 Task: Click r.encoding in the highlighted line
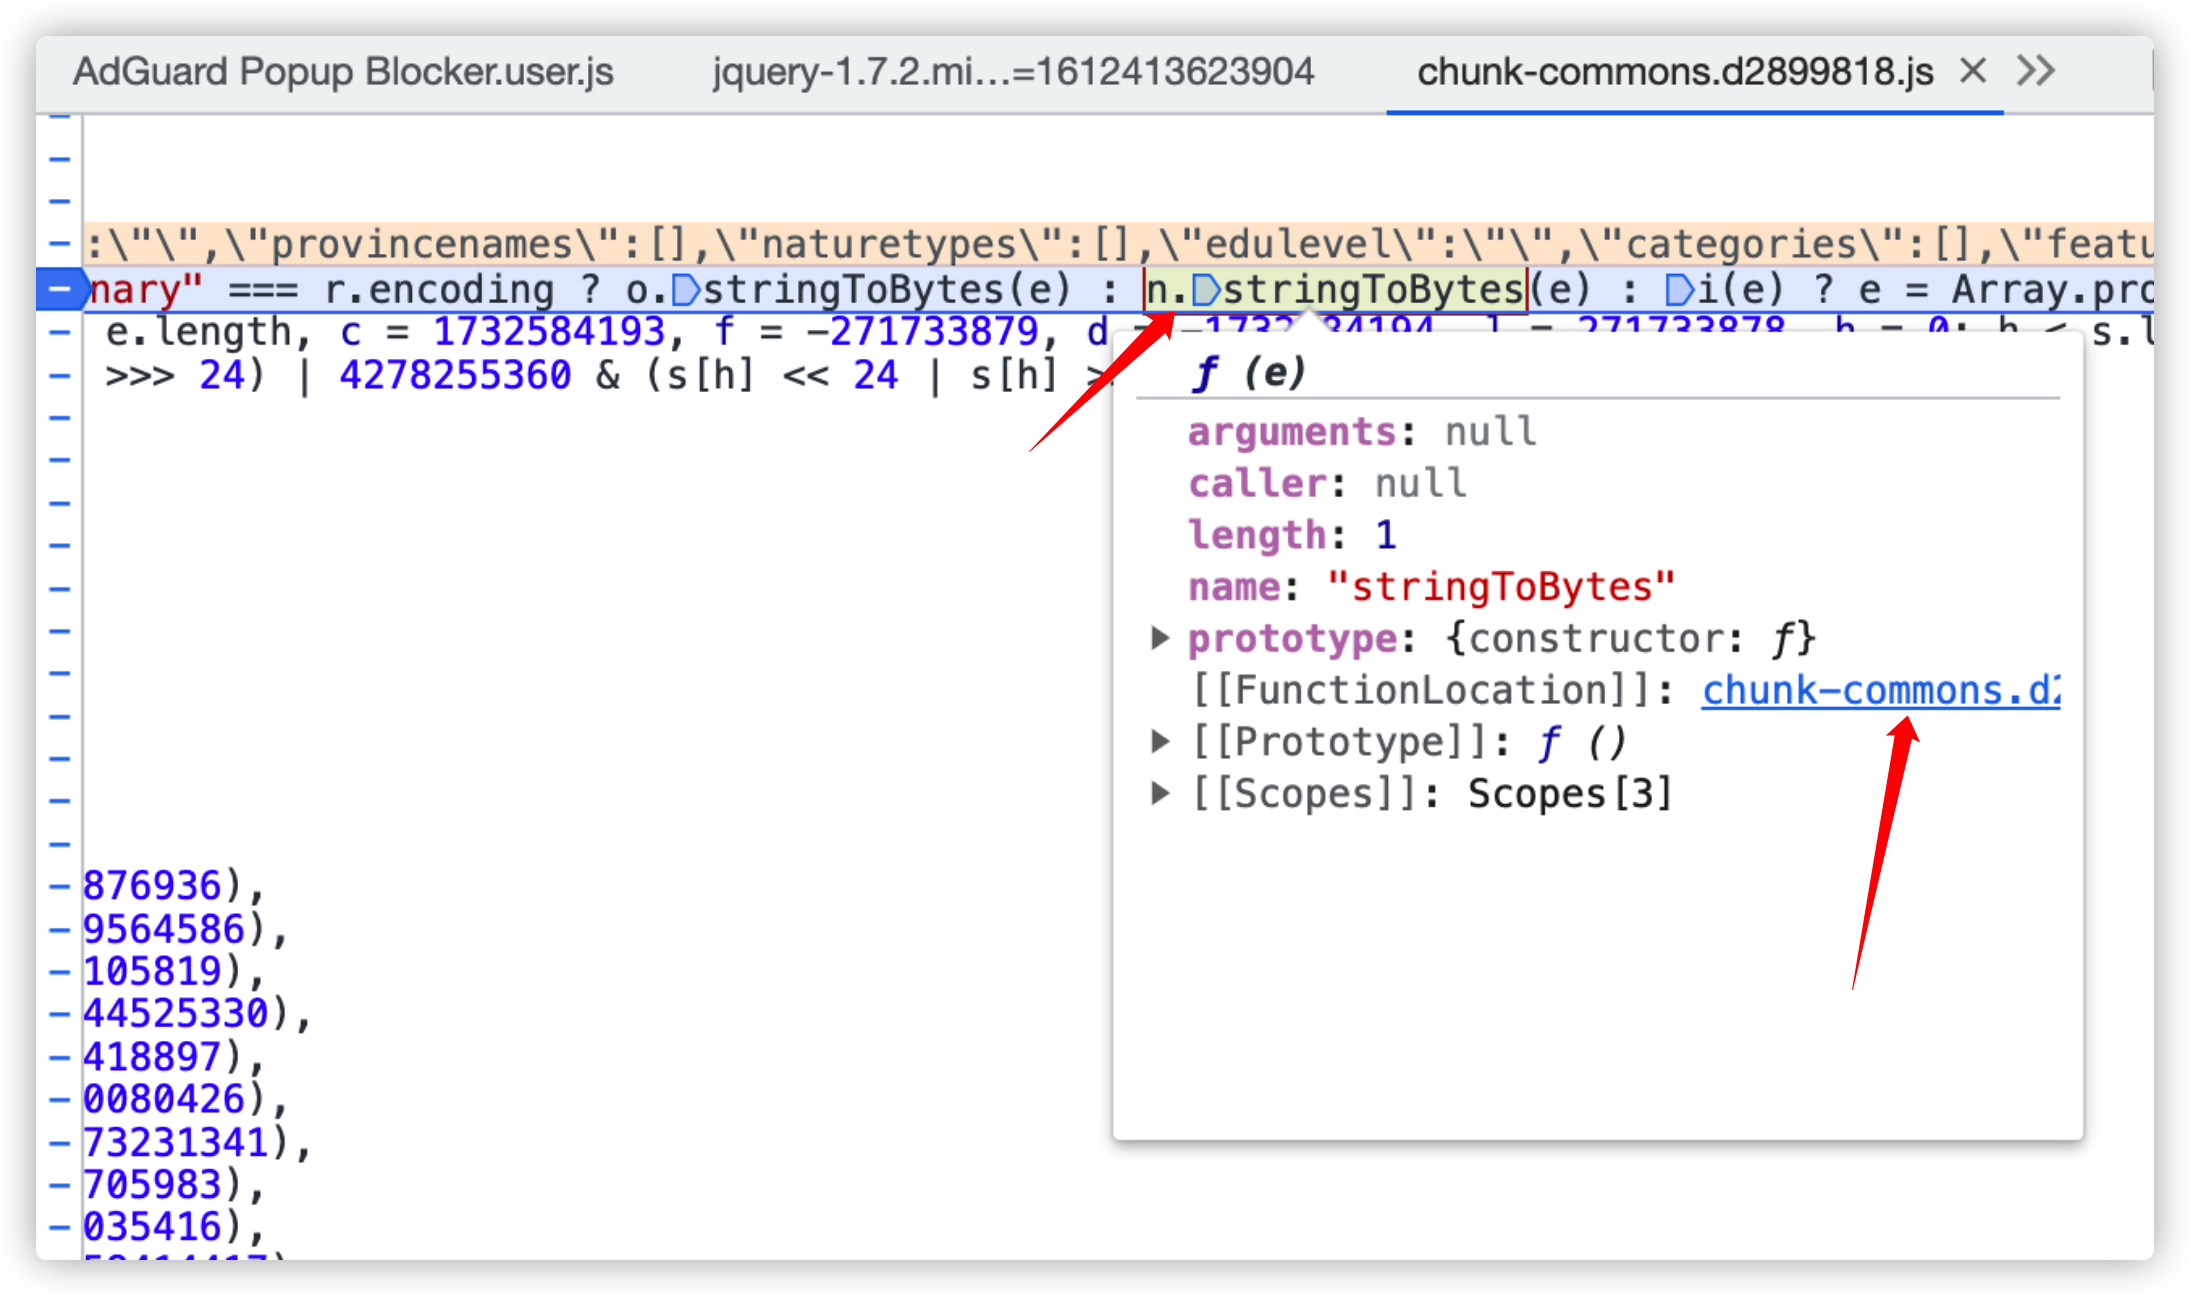(x=439, y=290)
